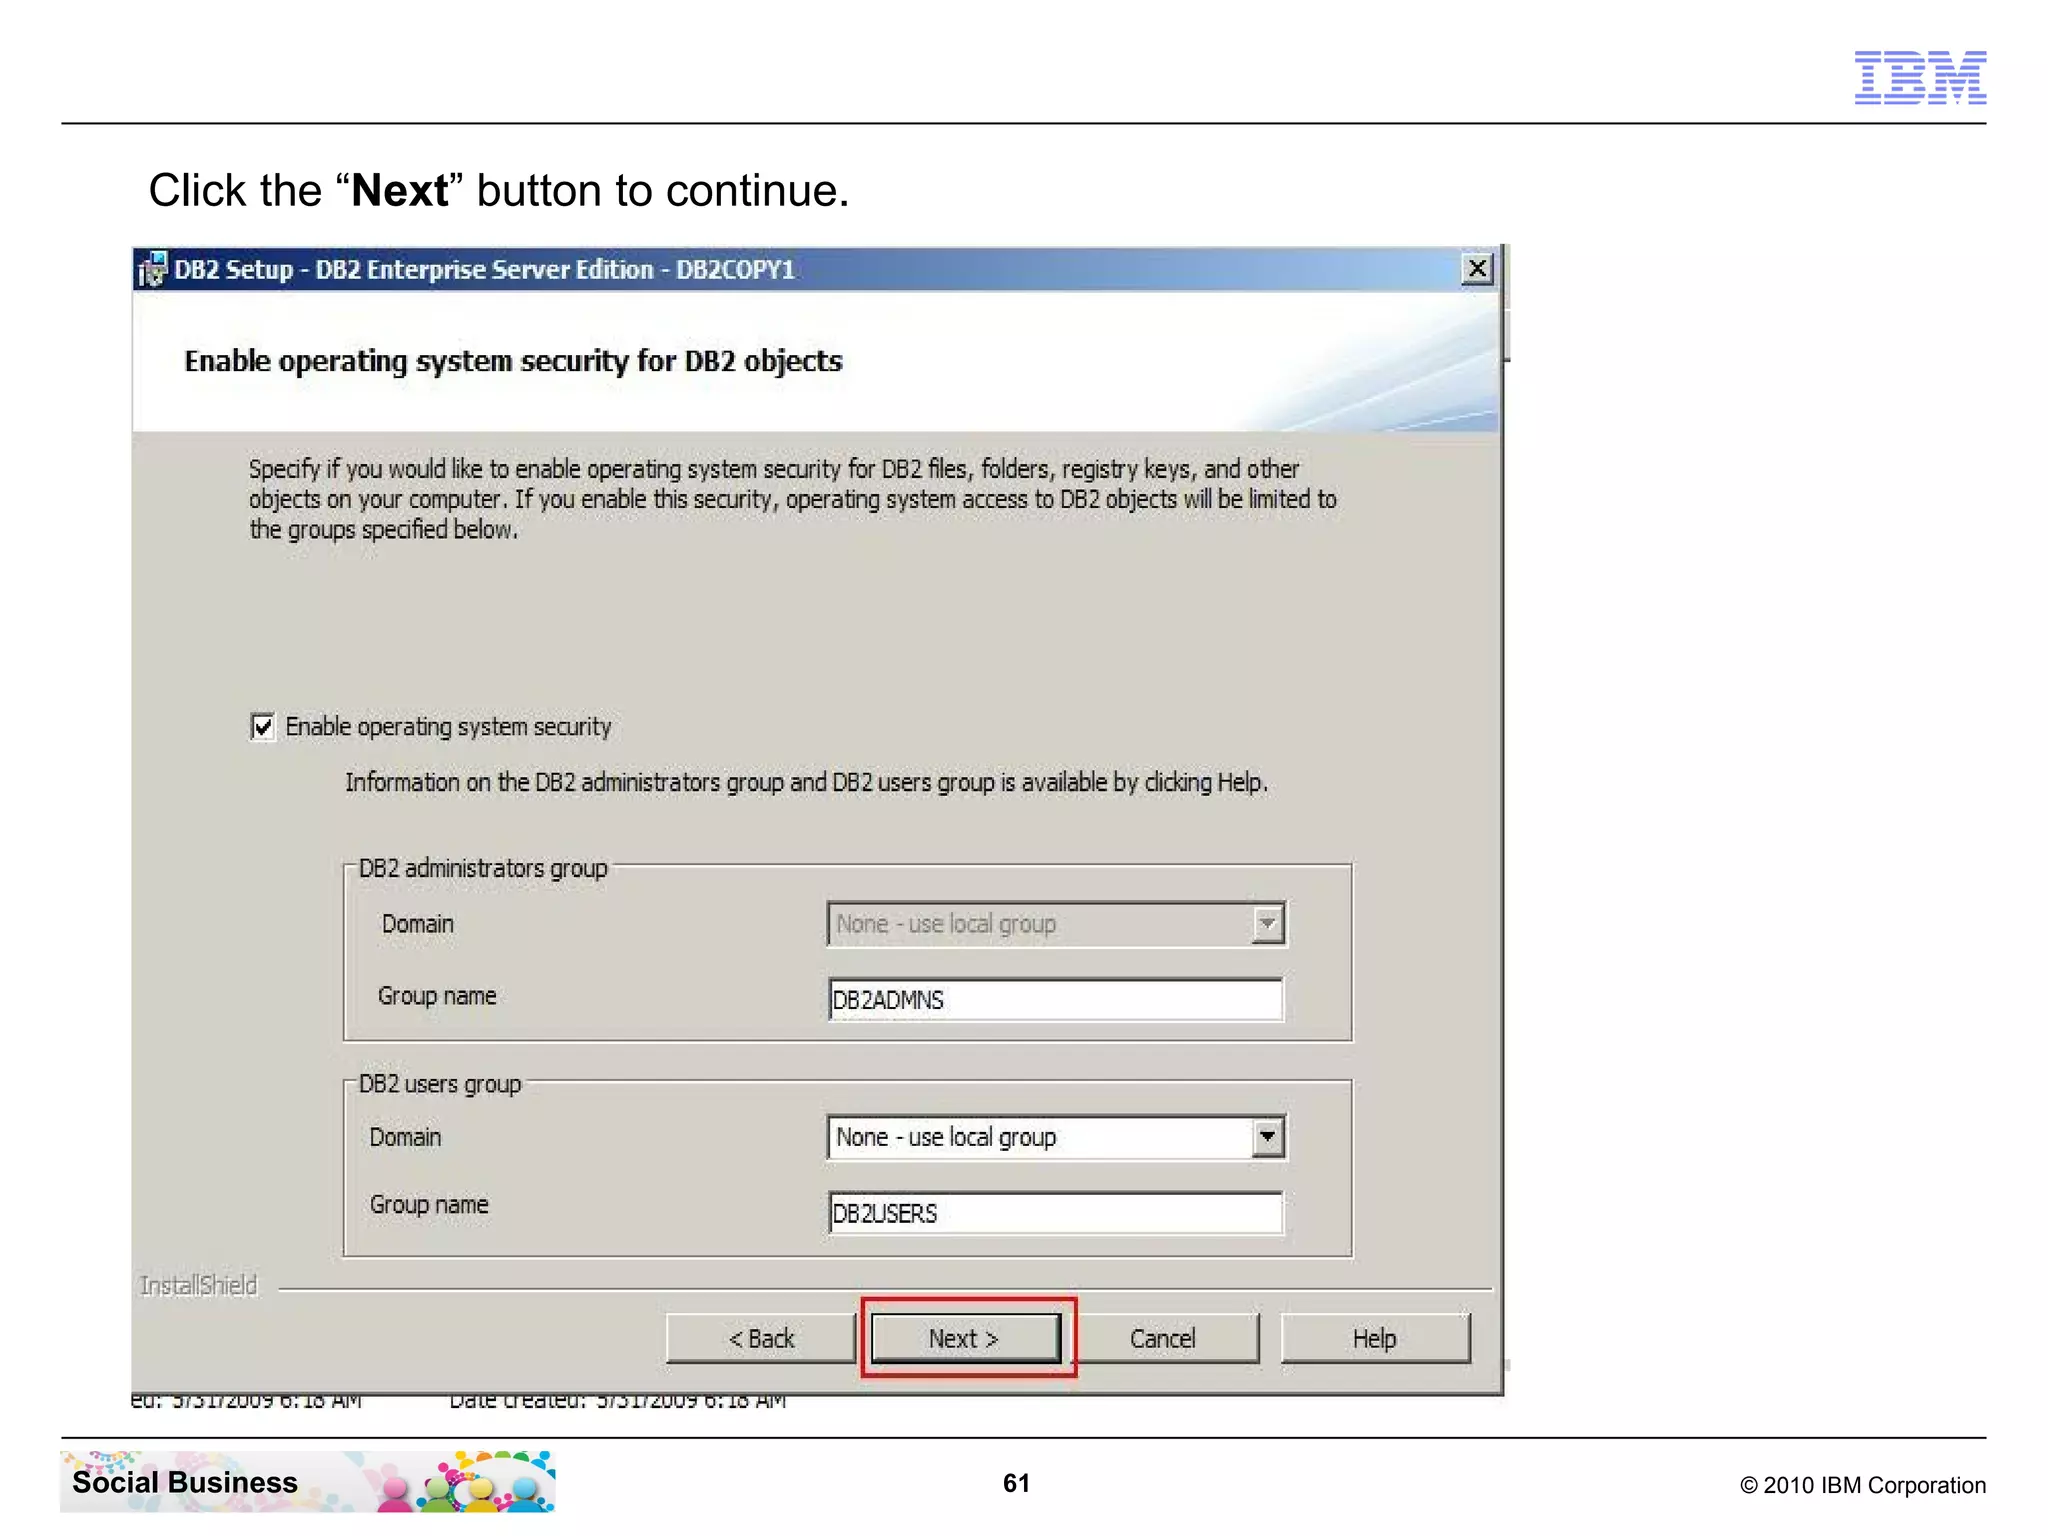Click the IBM logo
The image size is (2048, 1536).
(x=1920, y=77)
